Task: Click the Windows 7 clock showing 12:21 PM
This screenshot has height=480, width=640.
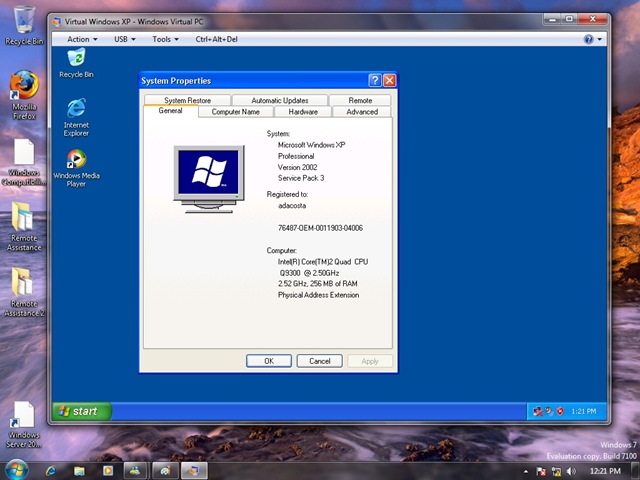Action: [605, 471]
